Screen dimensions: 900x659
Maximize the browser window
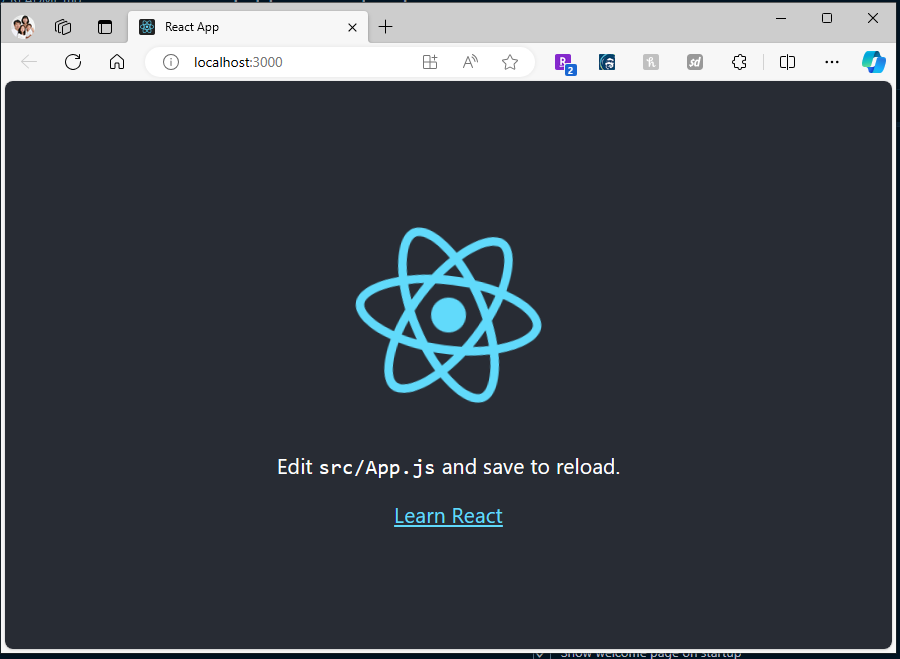[827, 18]
